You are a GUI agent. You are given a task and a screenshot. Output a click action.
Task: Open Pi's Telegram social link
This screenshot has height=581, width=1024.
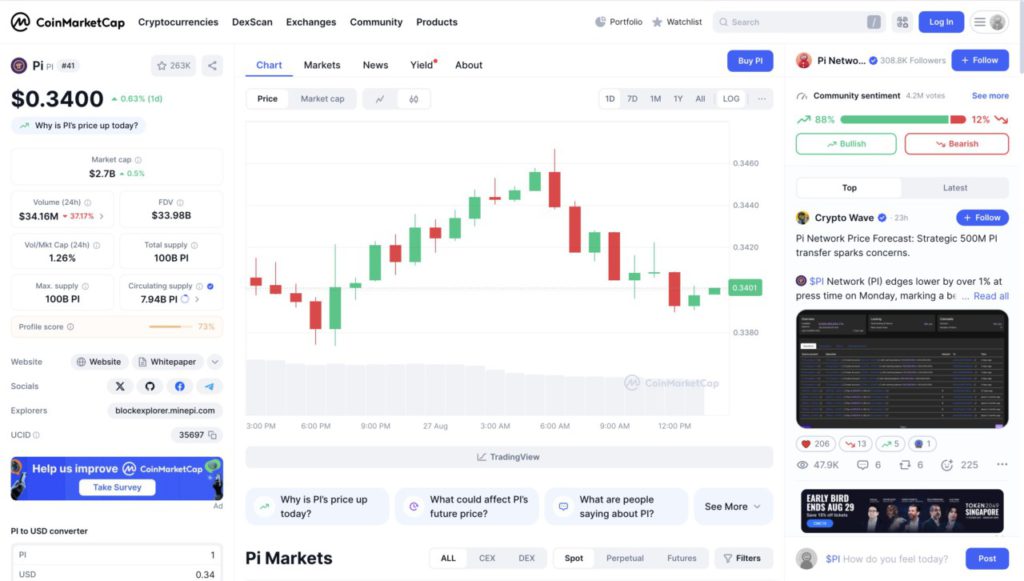pos(209,386)
